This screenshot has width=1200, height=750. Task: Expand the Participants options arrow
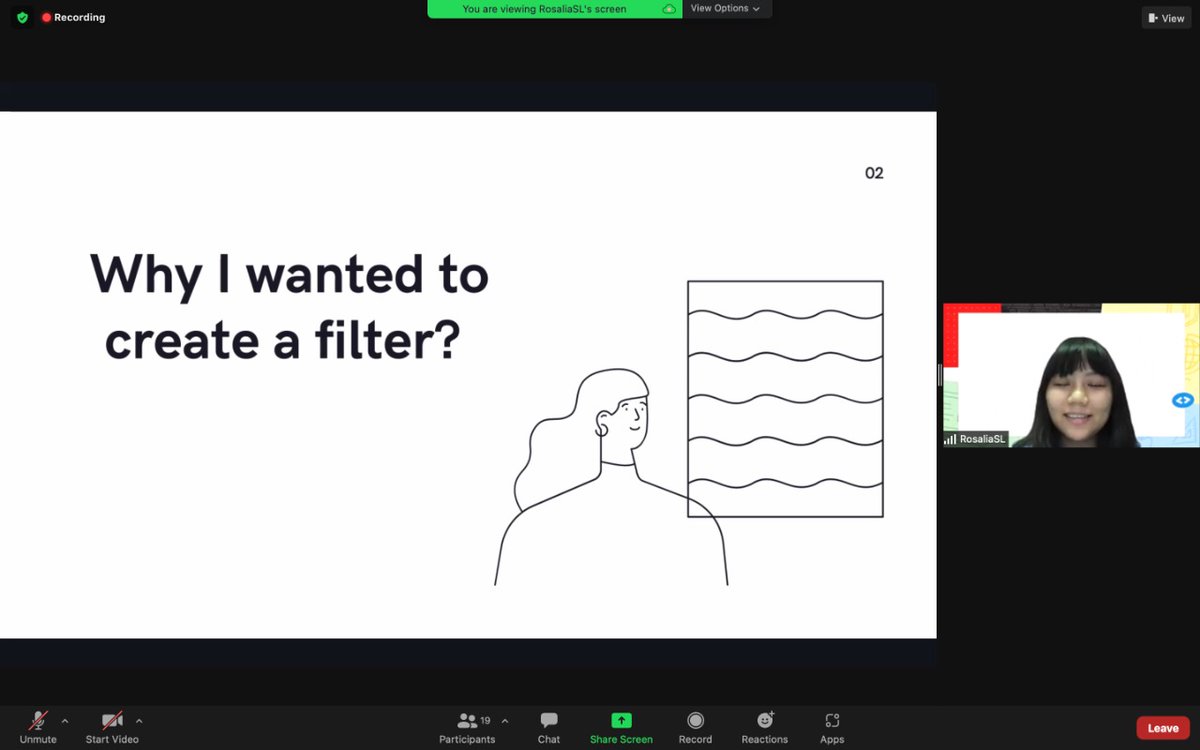(504, 720)
